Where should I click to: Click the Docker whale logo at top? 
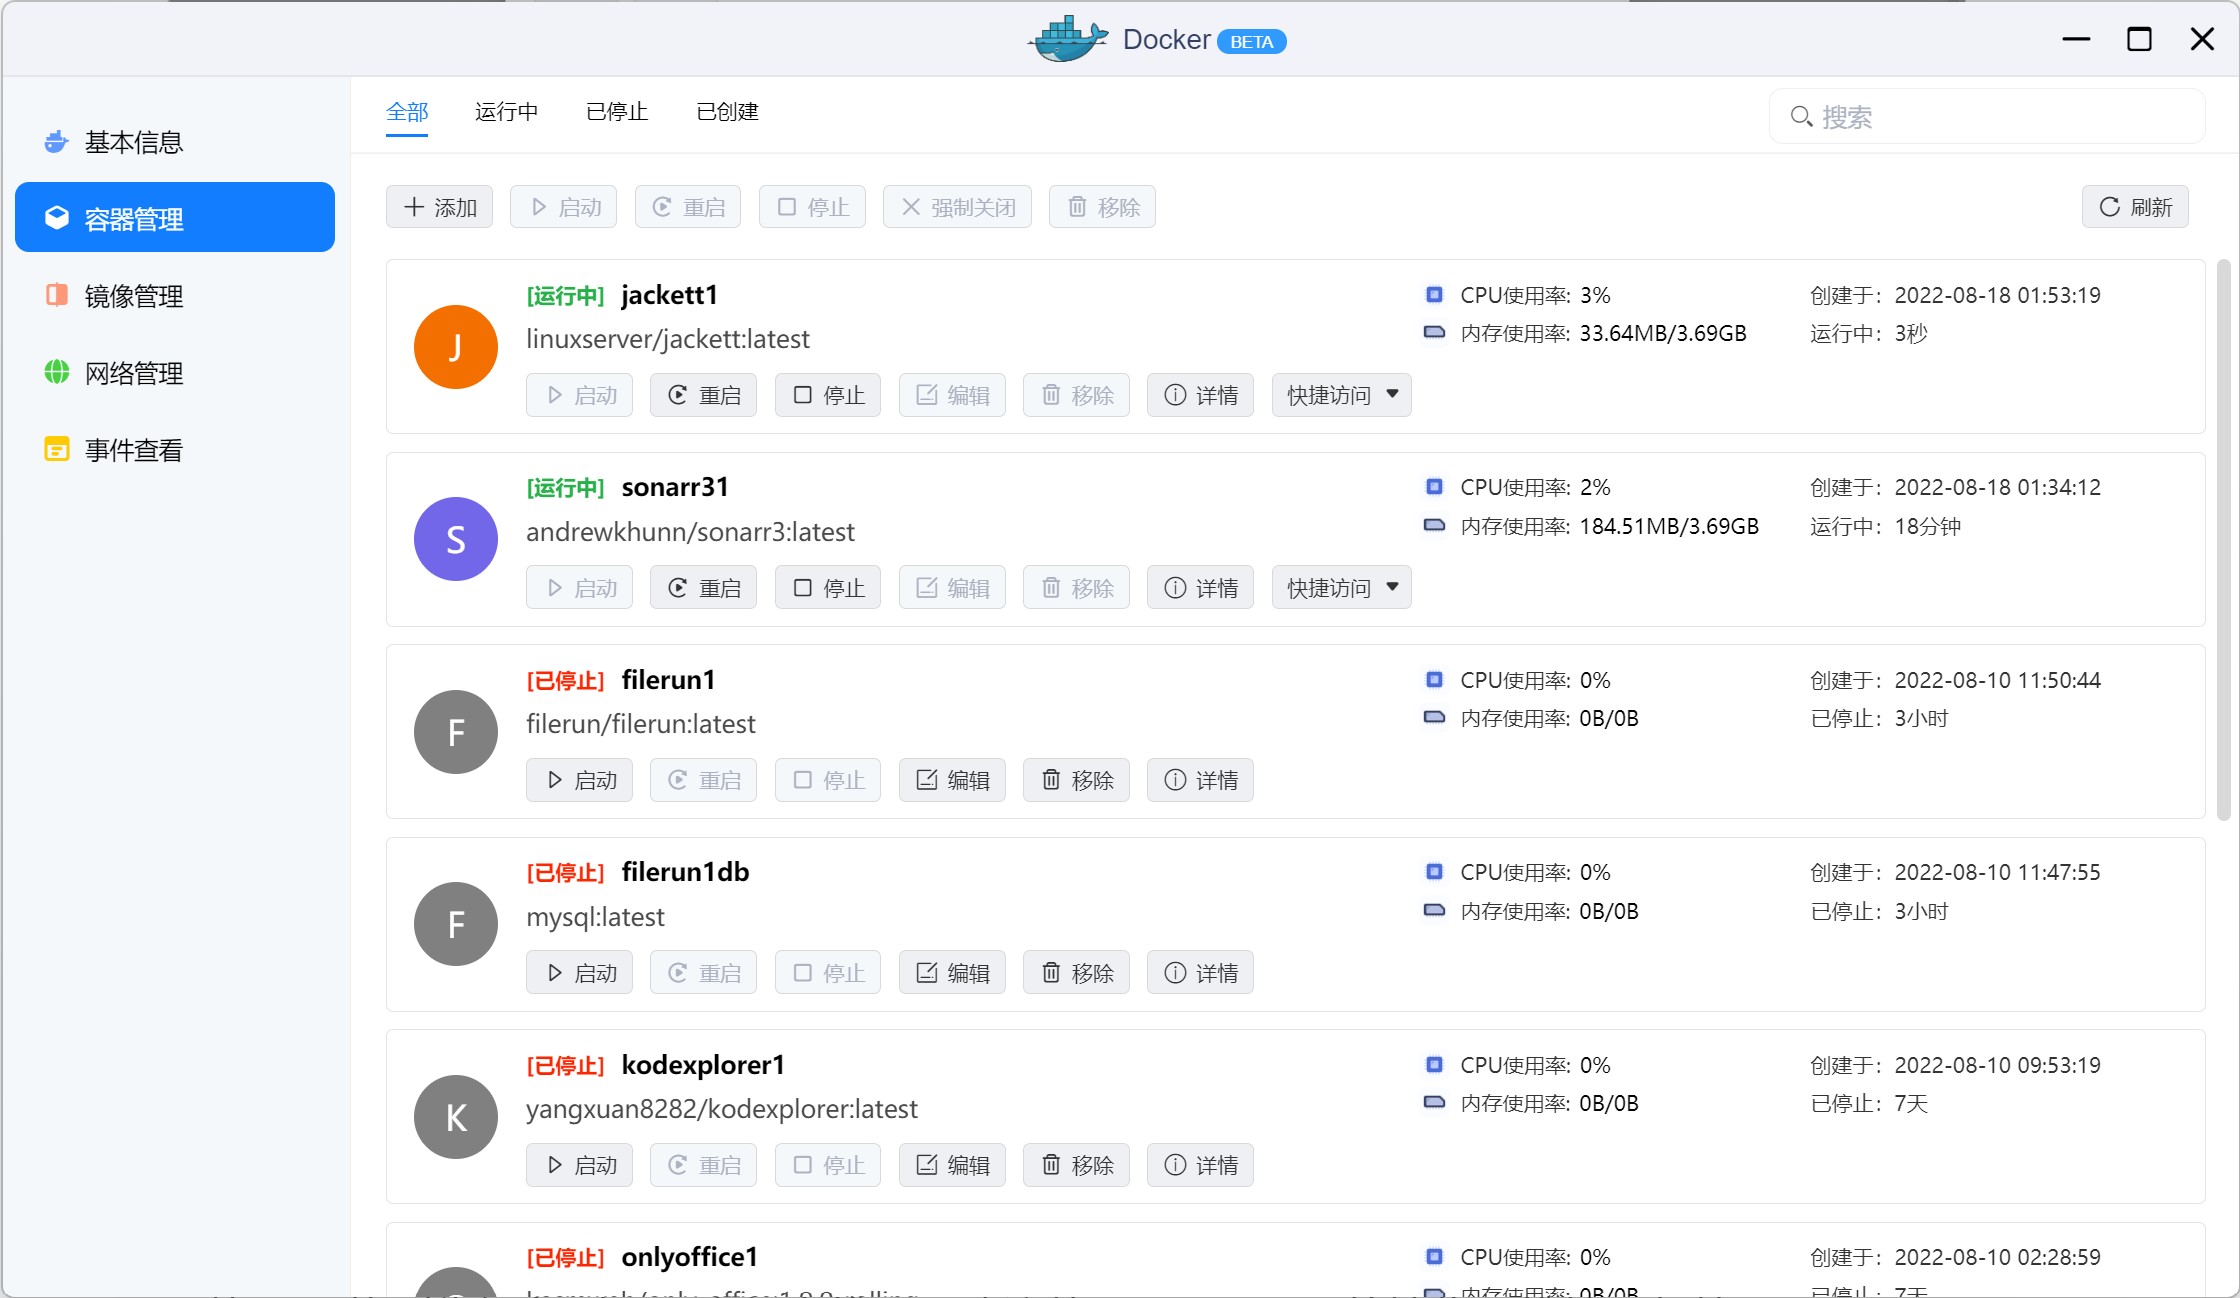pos(1067,39)
